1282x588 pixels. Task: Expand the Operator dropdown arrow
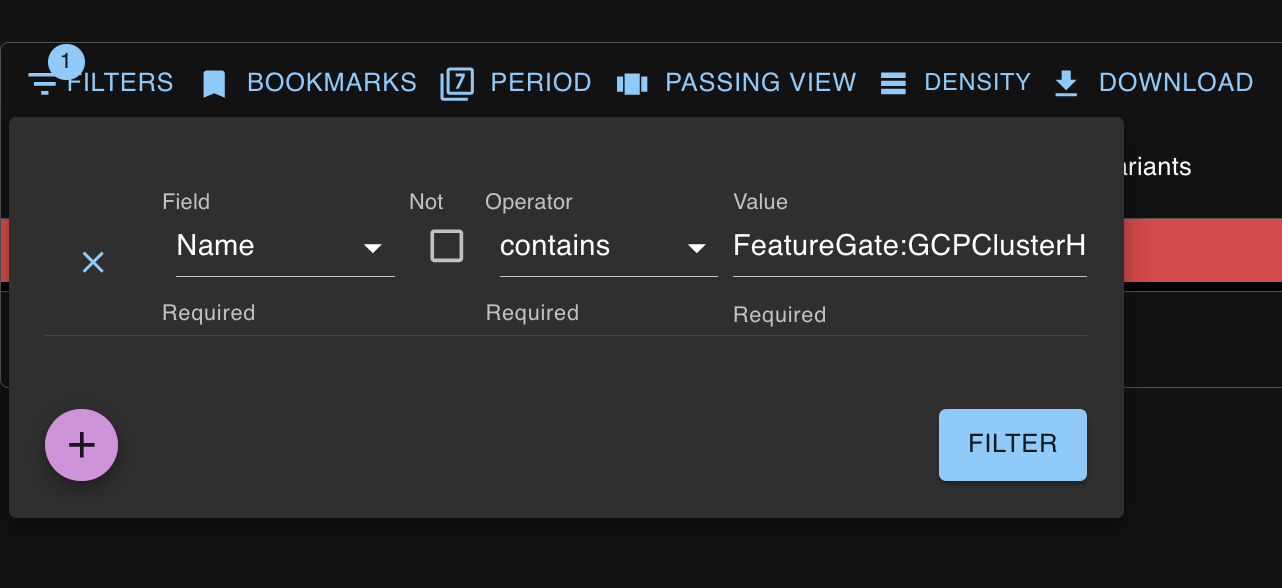697,247
